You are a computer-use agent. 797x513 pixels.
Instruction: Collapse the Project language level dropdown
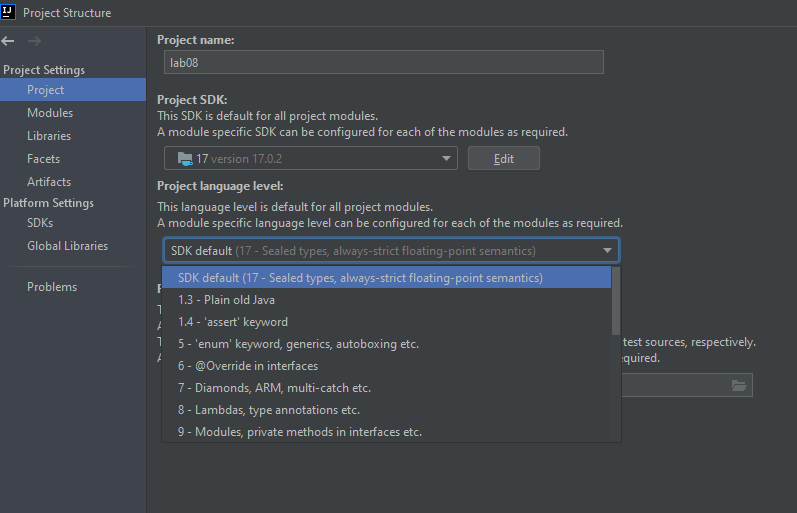tap(607, 251)
